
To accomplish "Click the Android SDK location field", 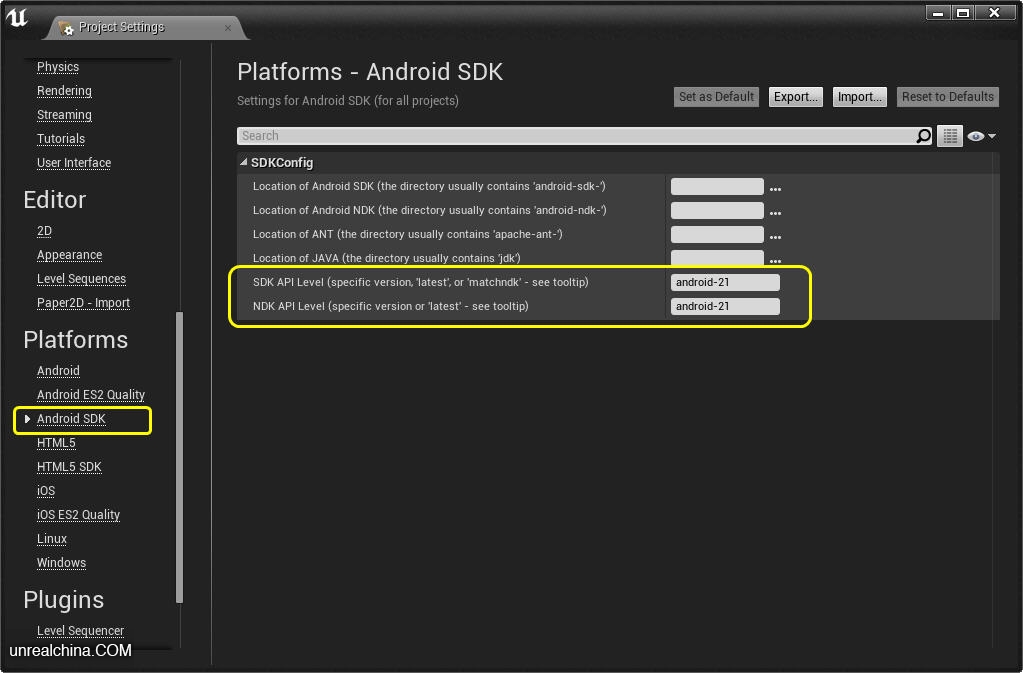I will [x=717, y=187].
